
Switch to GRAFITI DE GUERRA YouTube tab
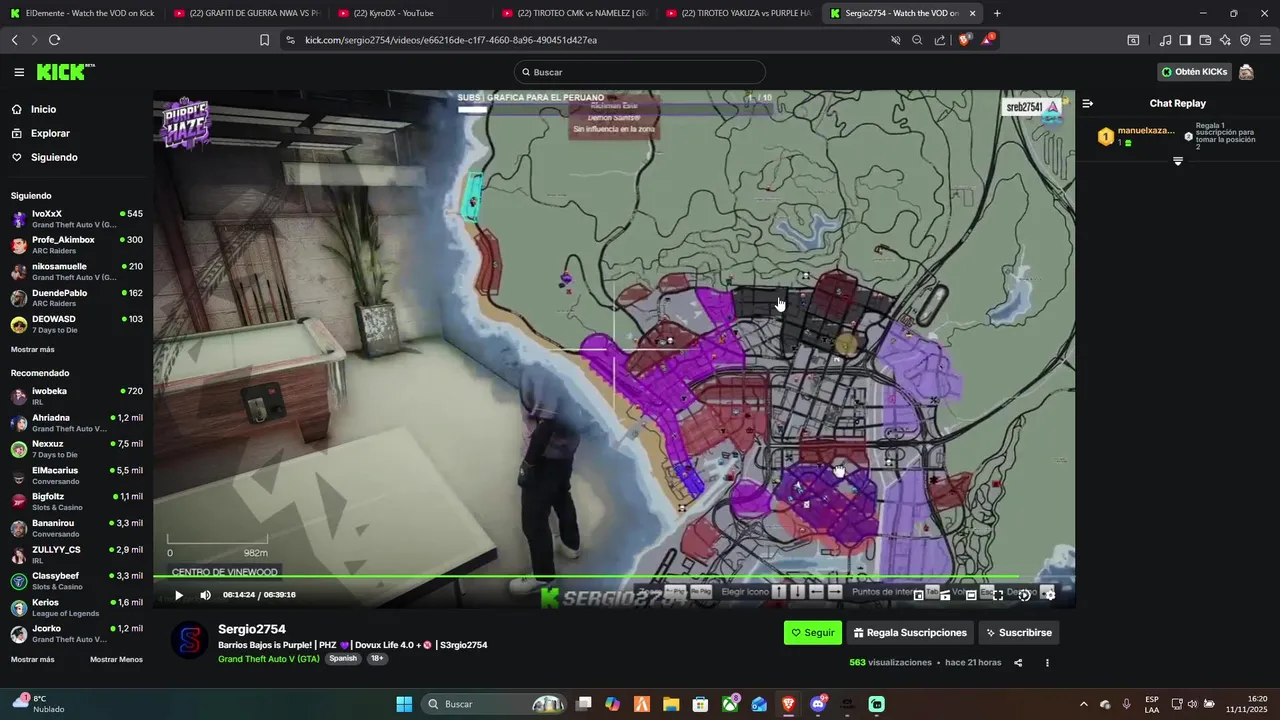point(246,13)
